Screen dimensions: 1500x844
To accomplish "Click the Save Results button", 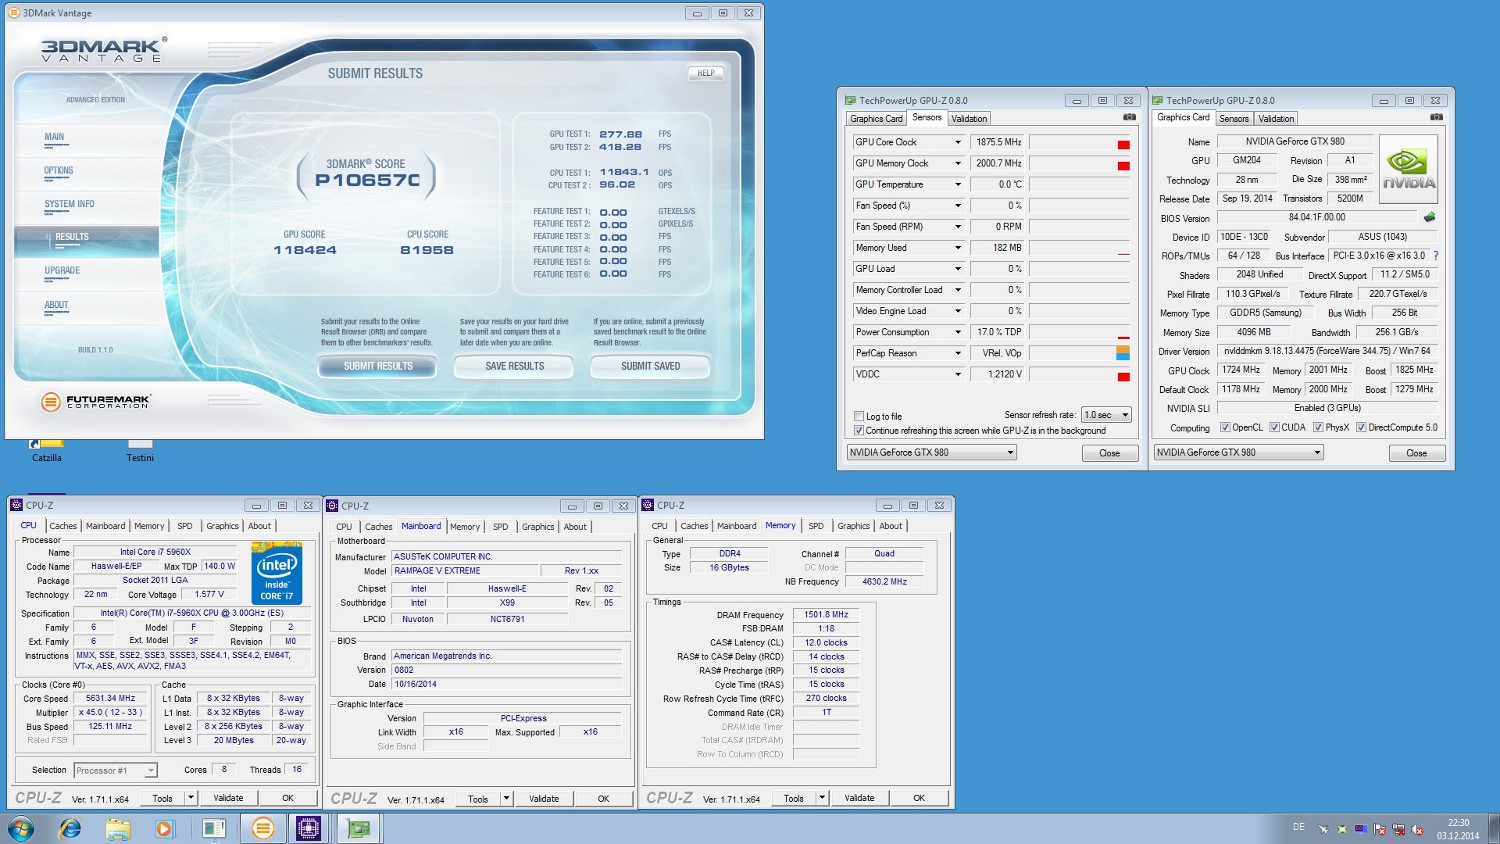I will click(515, 366).
